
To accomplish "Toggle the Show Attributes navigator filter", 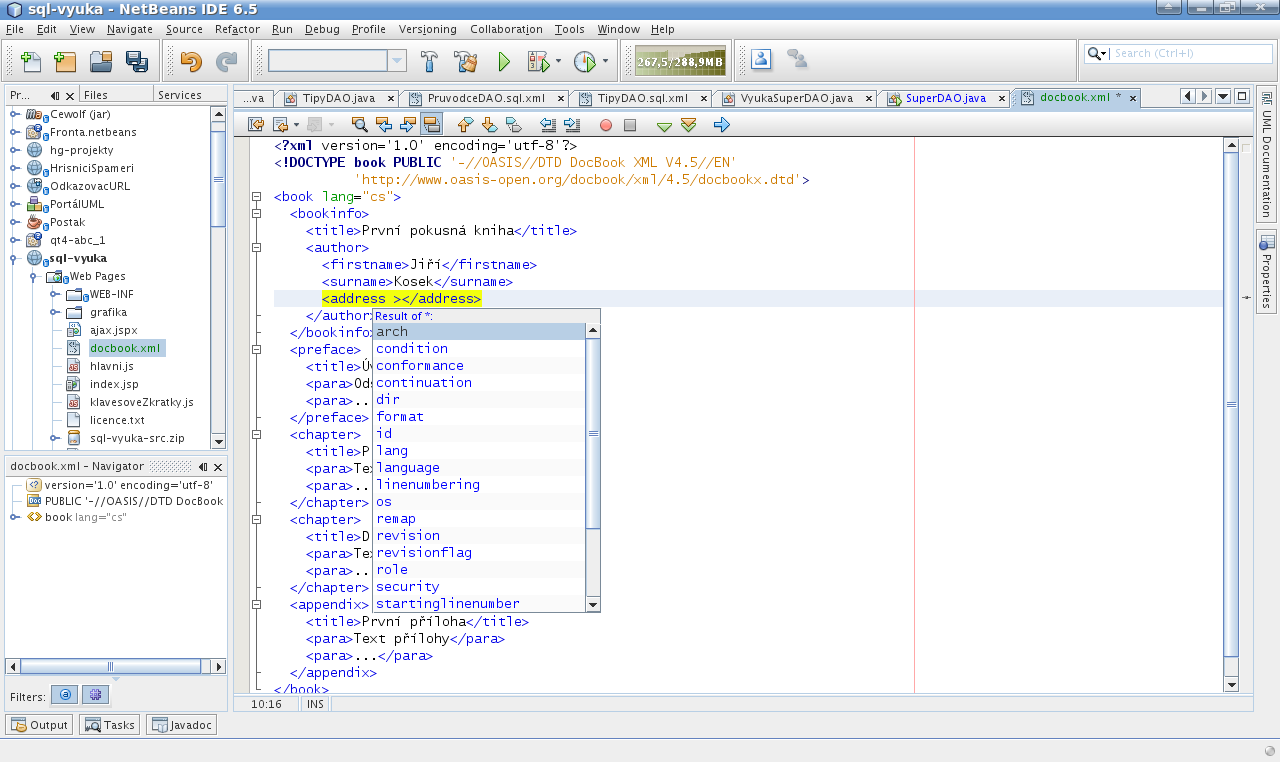I will (64, 695).
